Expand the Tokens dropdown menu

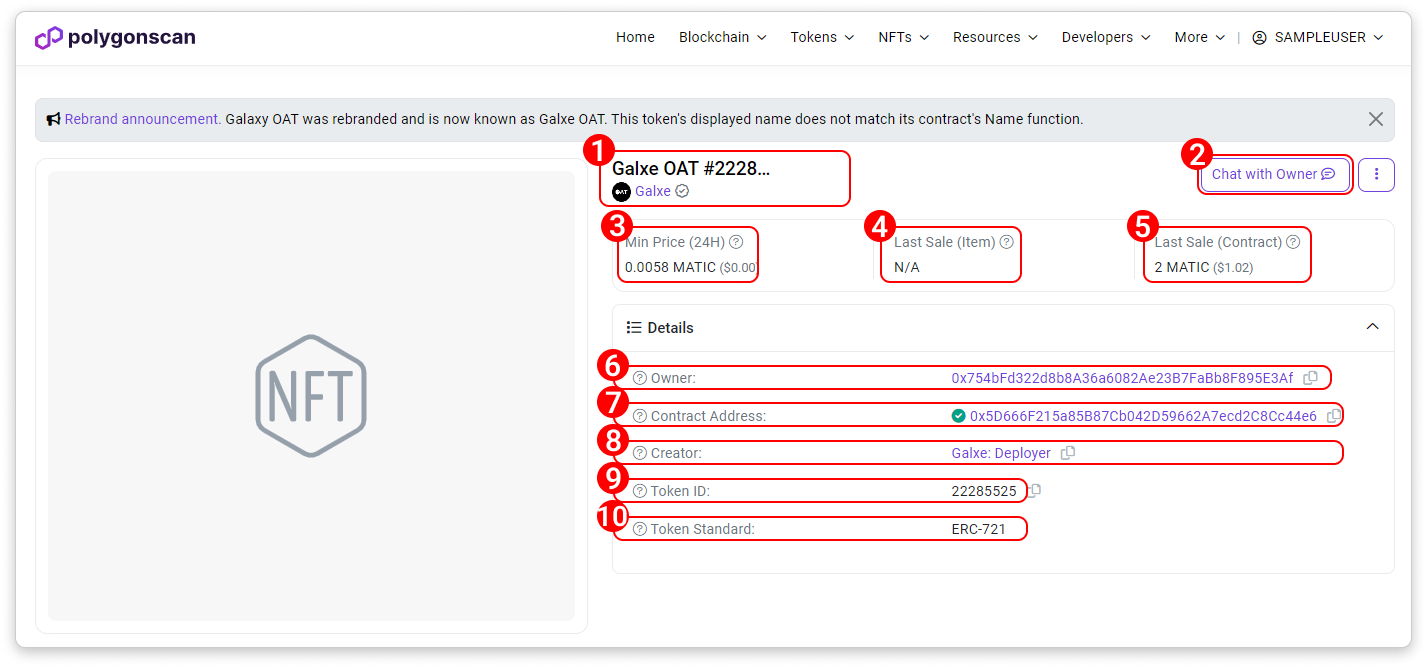822,37
